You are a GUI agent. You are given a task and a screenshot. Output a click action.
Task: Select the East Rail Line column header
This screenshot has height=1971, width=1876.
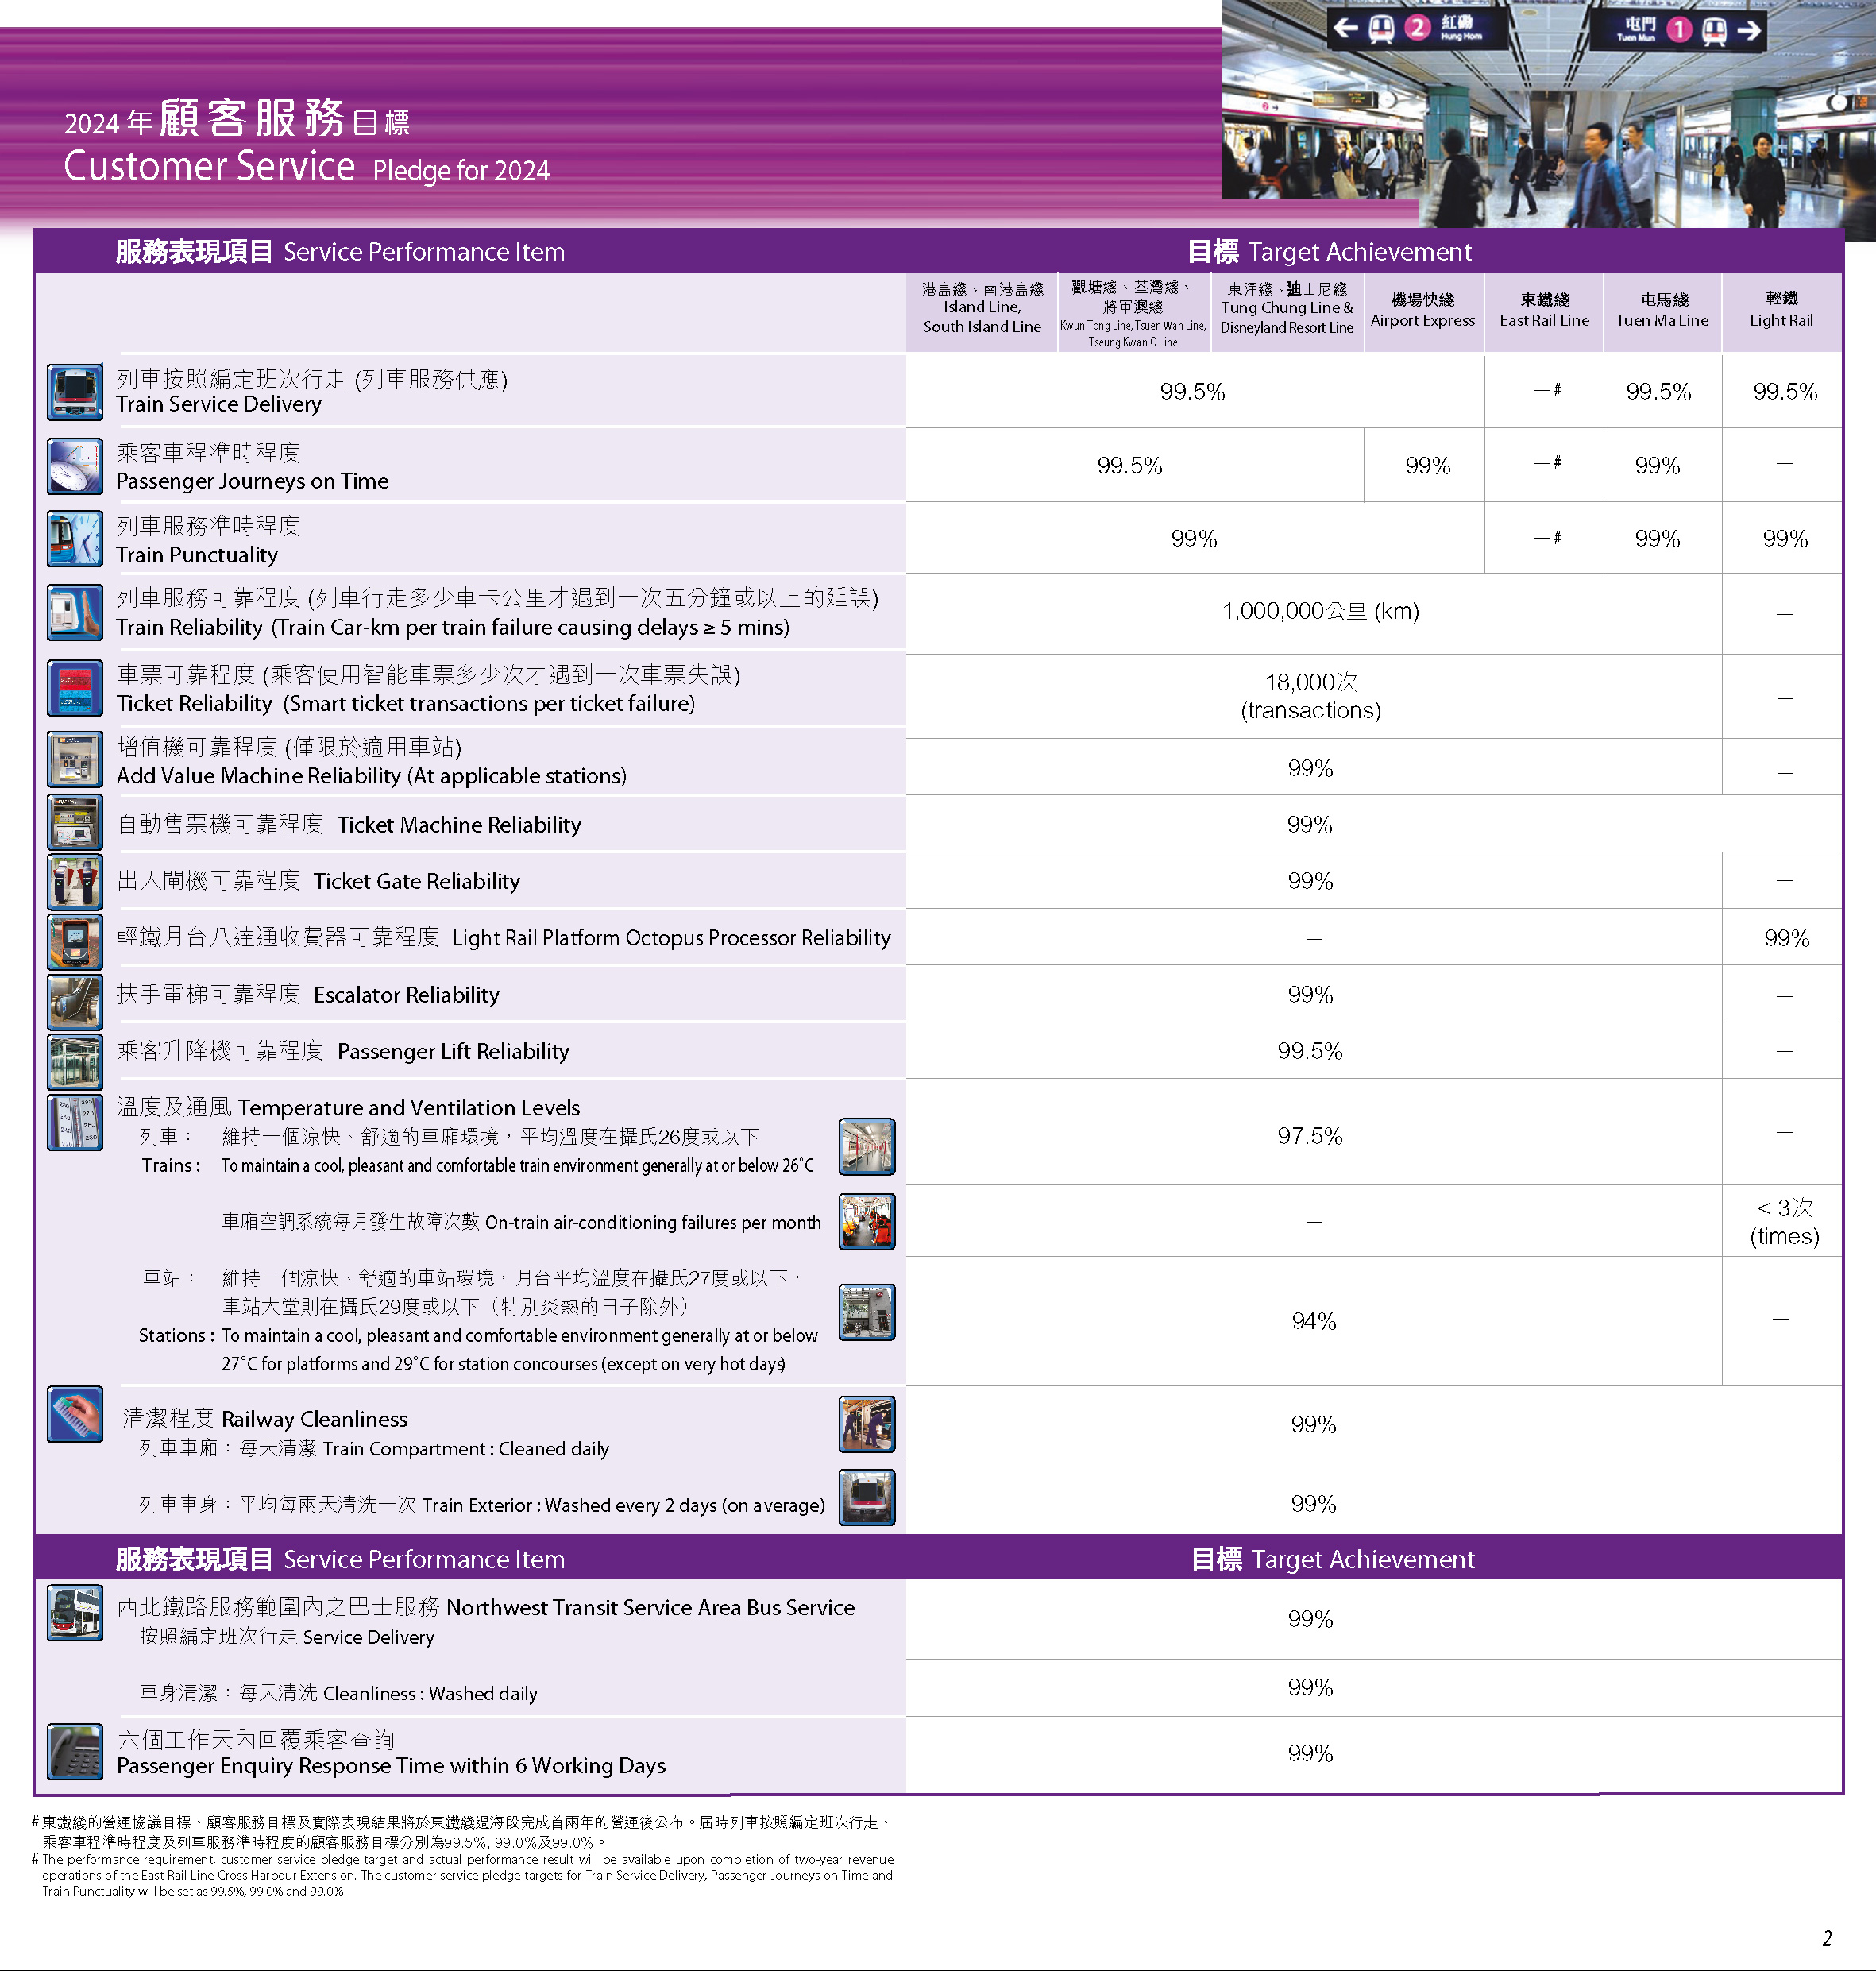point(1543,312)
